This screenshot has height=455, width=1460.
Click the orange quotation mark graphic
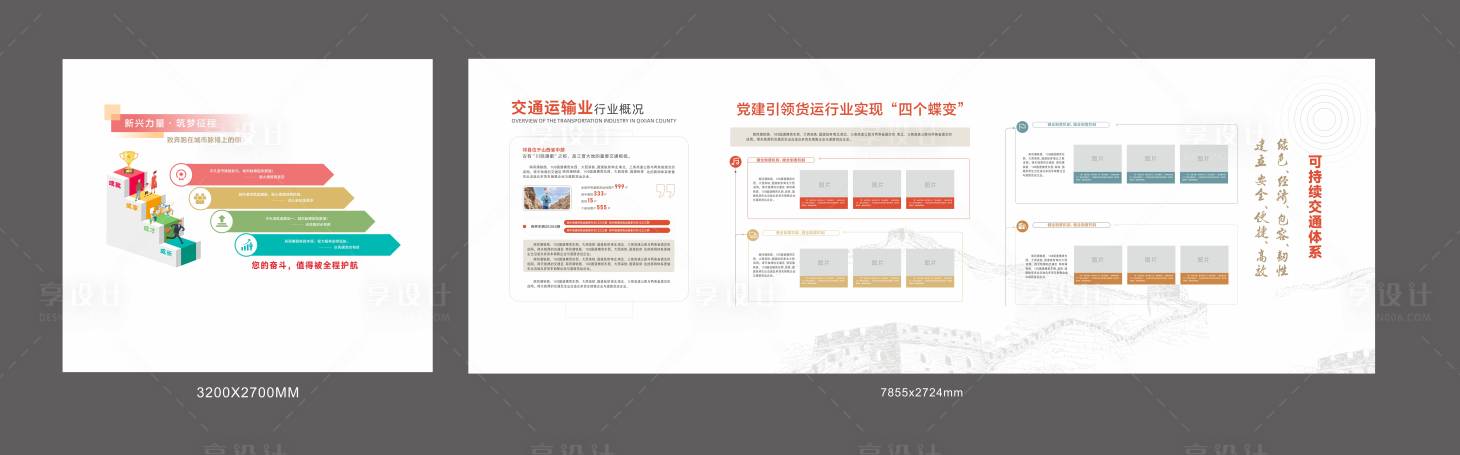(x=664, y=192)
